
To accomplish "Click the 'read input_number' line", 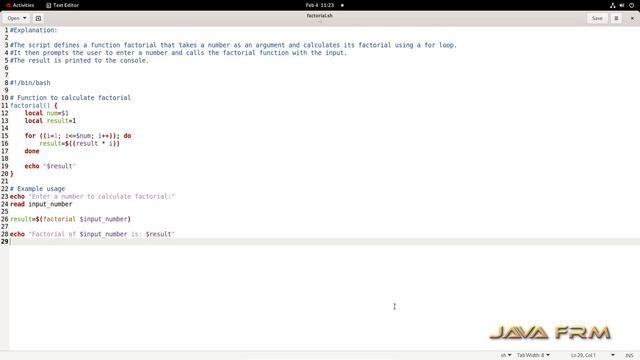I will point(41,204).
